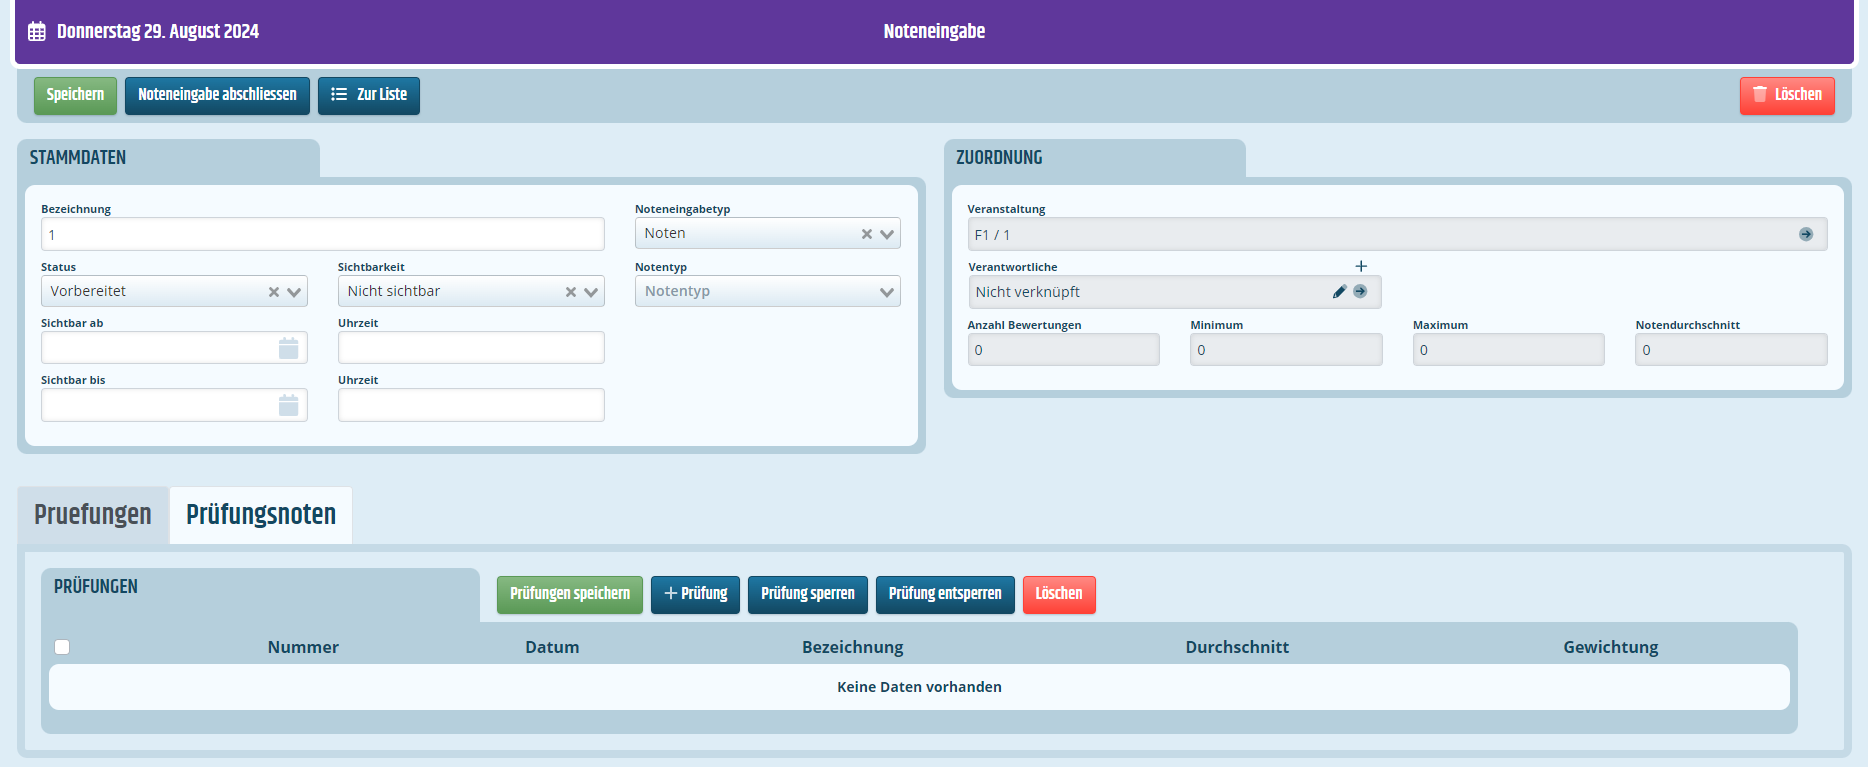Click the pencil edit icon in Verantwortliche

pyautogui.click(x=1340, y=292)
